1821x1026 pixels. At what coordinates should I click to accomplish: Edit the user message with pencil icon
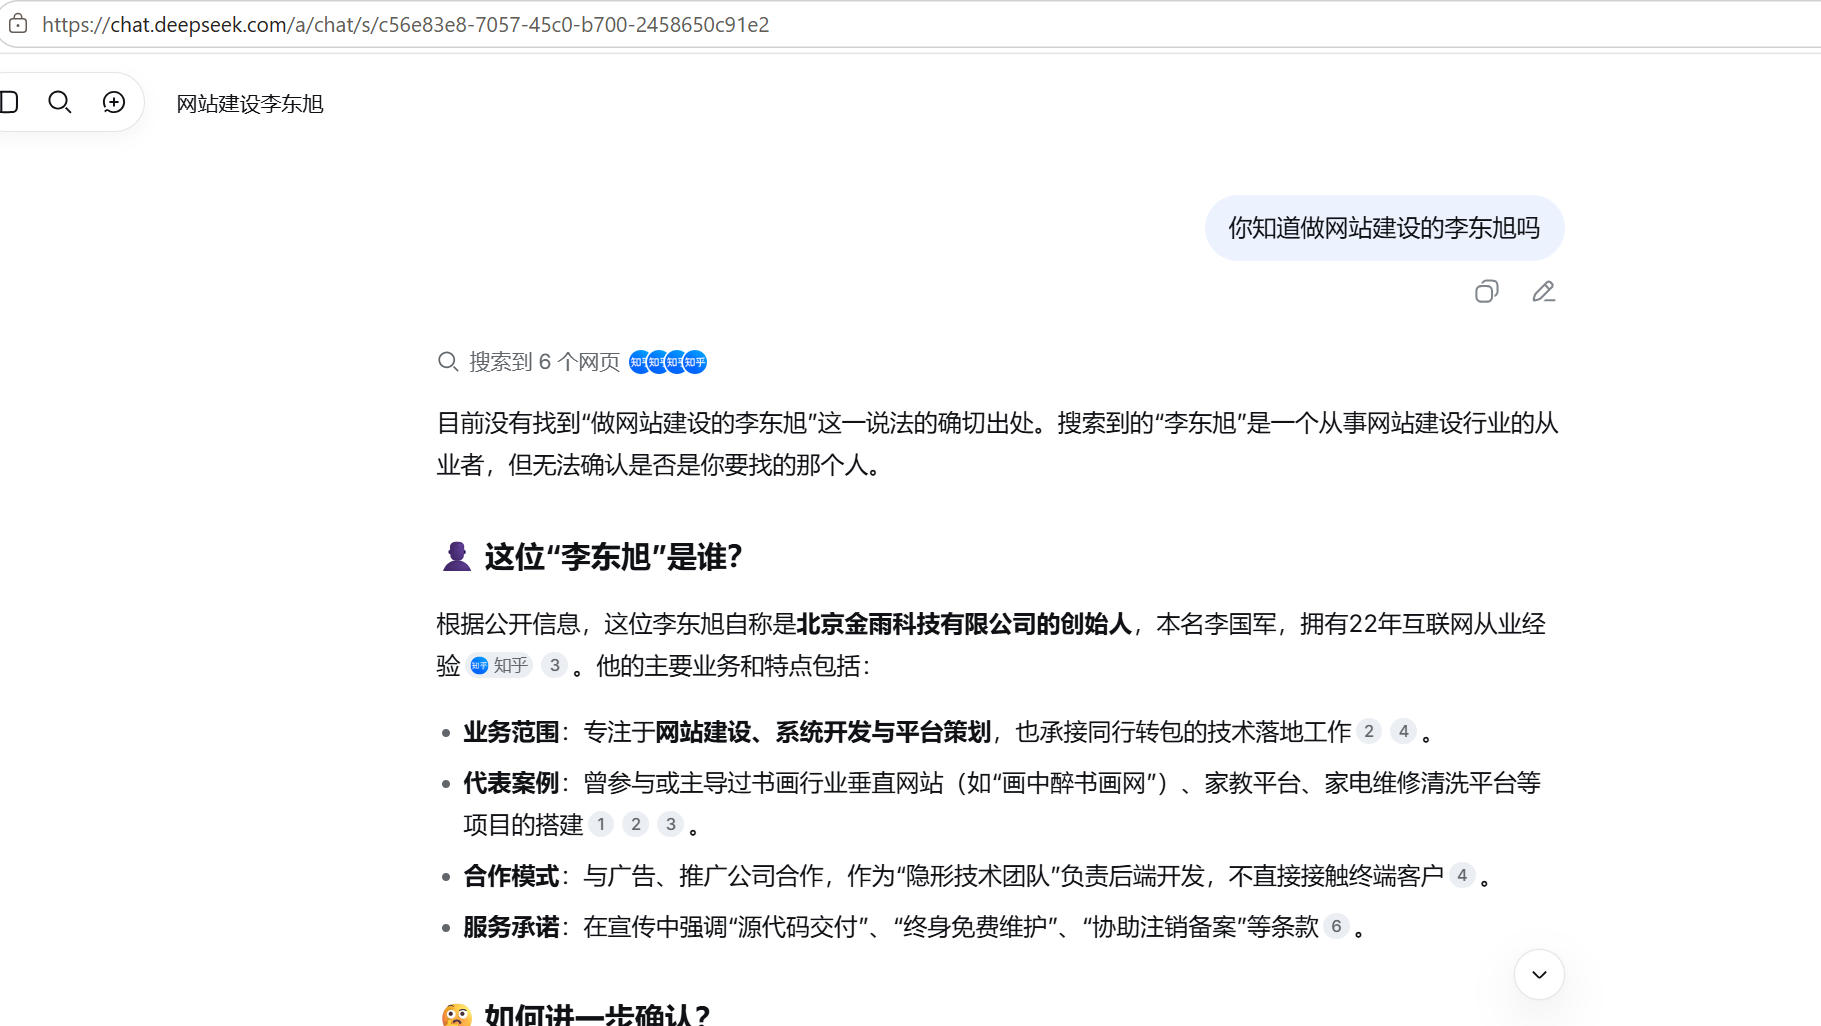point(1543,291)
